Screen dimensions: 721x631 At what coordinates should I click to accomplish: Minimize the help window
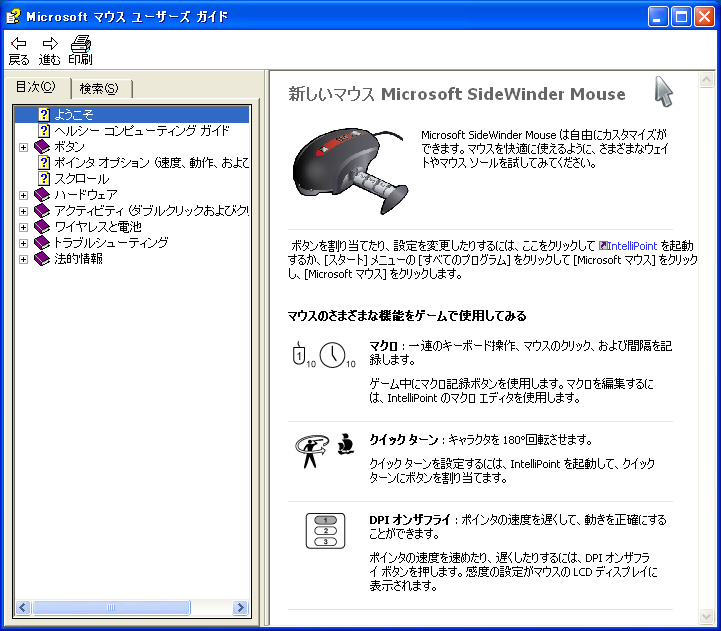tap(658, 17)
